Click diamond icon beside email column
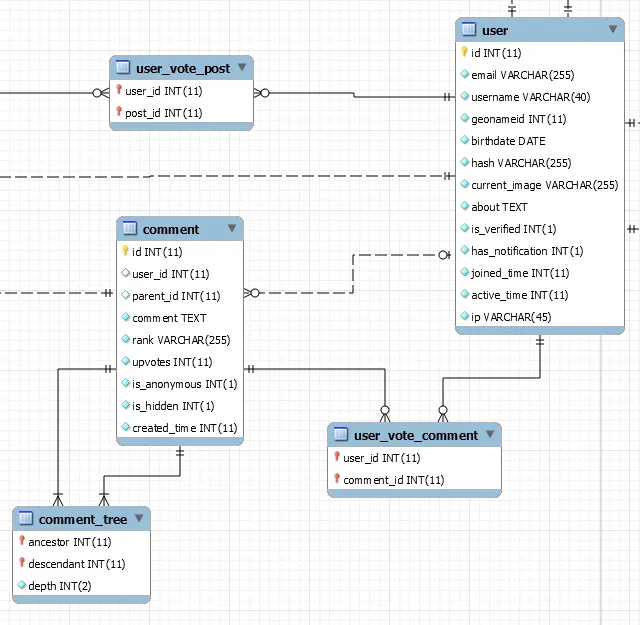Viewport: 640px width, 625px height. 464,74
